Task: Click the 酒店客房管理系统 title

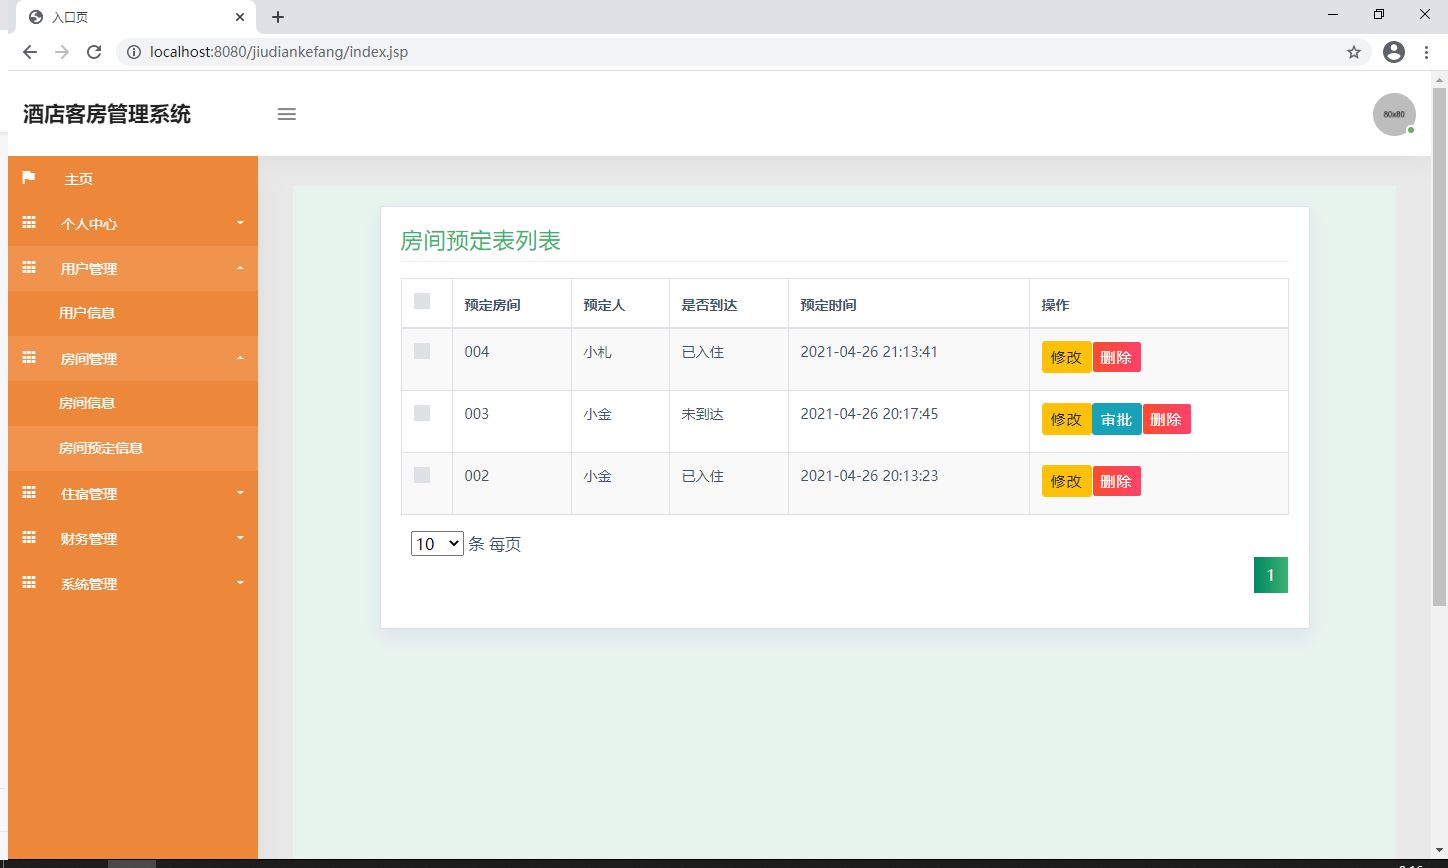Action: tap(107, 114)
